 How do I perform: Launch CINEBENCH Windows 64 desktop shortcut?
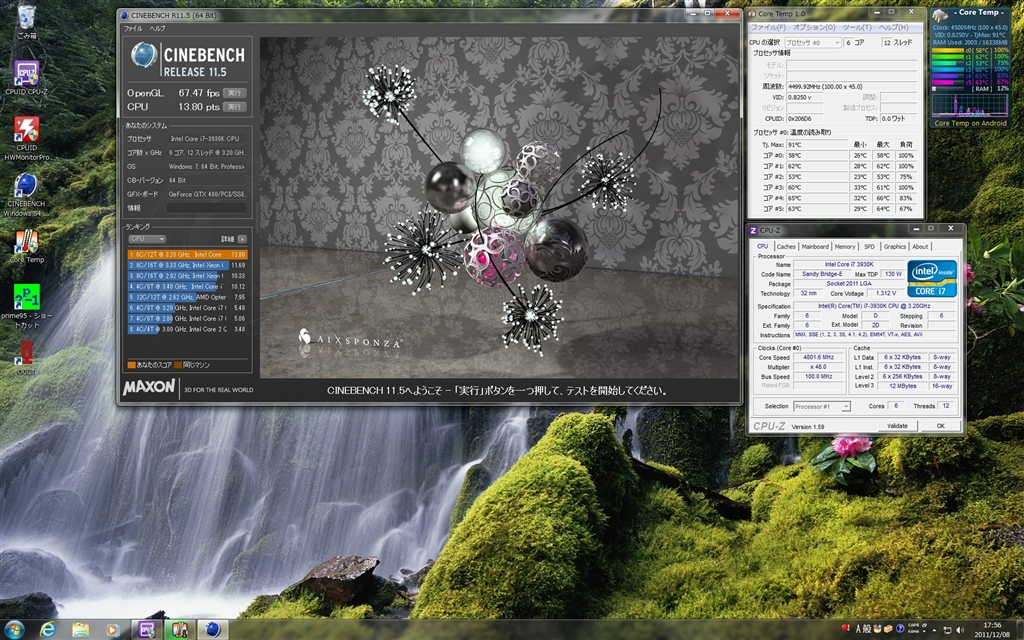27,191
